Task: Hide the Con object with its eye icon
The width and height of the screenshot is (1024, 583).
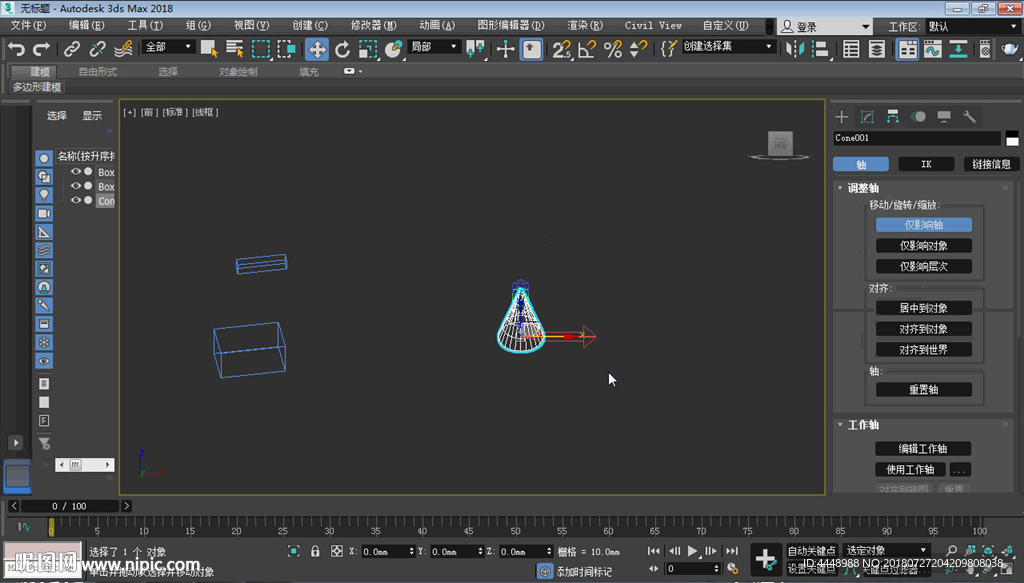Action: coord(76,200)
